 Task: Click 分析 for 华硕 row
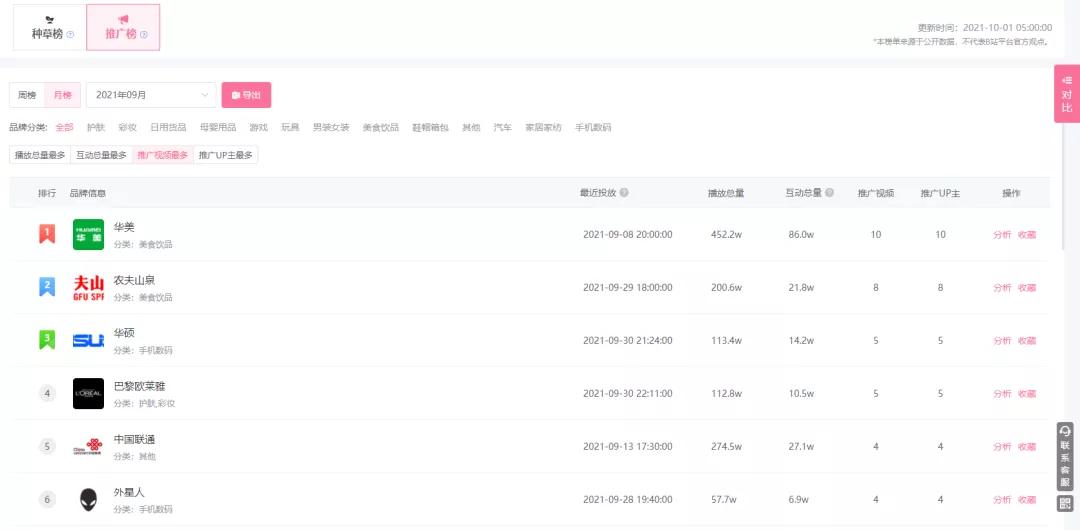click(x=1002, y=341)
